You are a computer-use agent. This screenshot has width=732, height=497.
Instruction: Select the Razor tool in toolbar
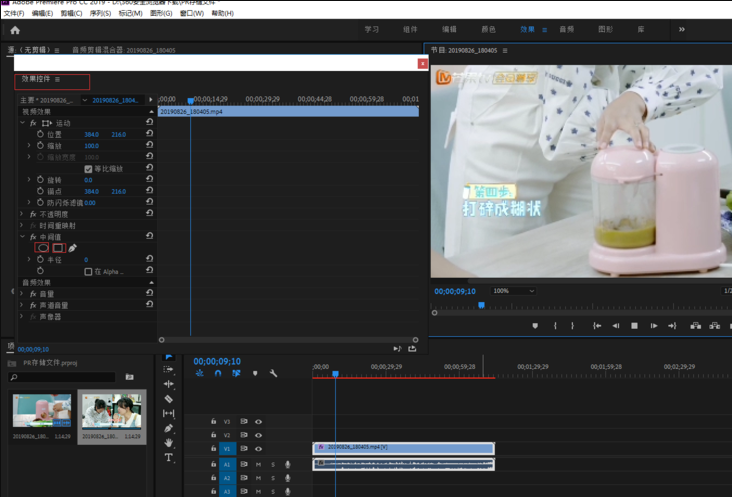(x=169, y=399)
